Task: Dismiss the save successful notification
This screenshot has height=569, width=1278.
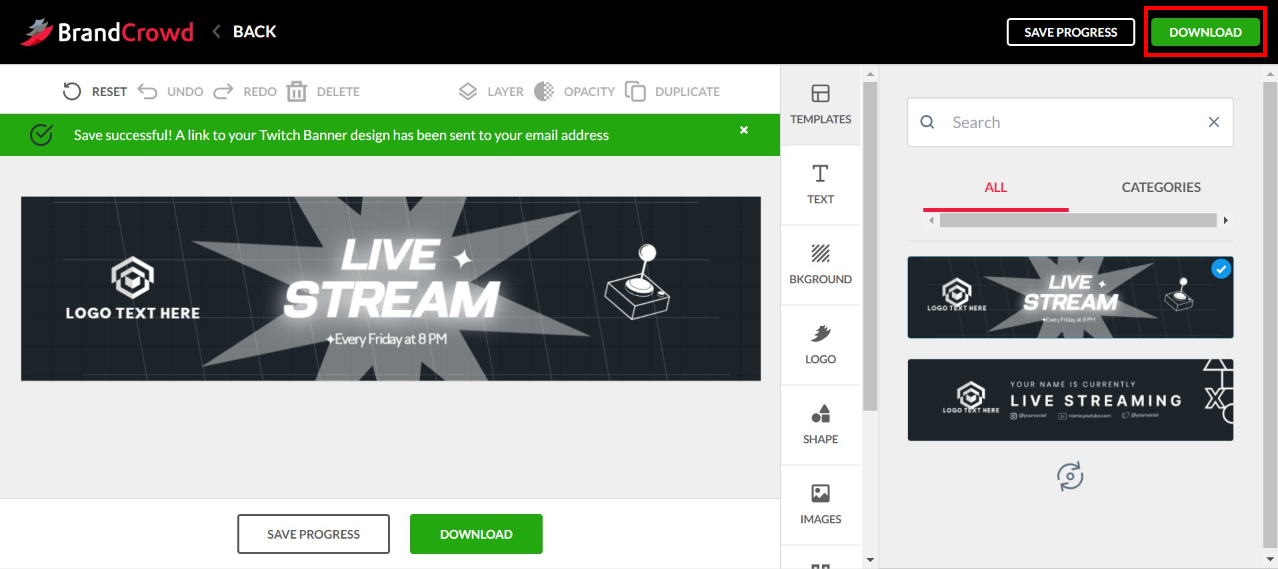Action: coord(744,130)
